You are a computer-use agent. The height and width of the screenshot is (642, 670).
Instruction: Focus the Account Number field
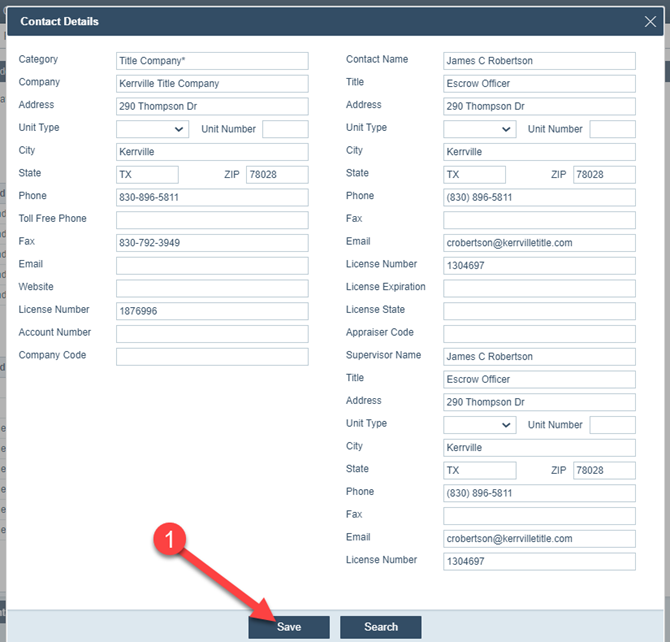coord(212,334)
